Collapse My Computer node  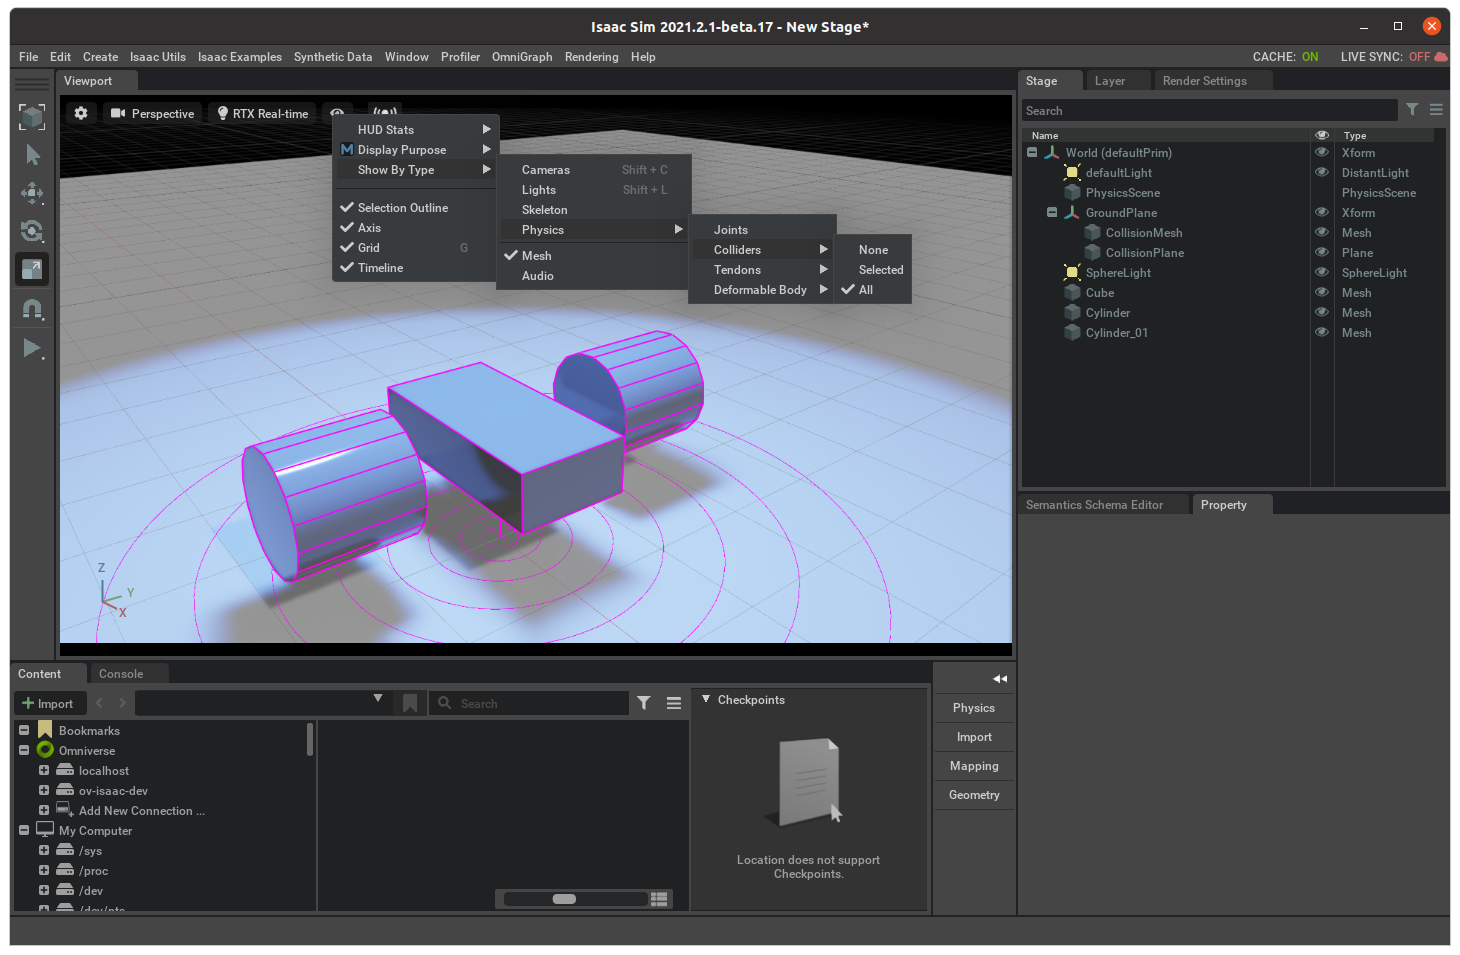[x=24, y=830]
